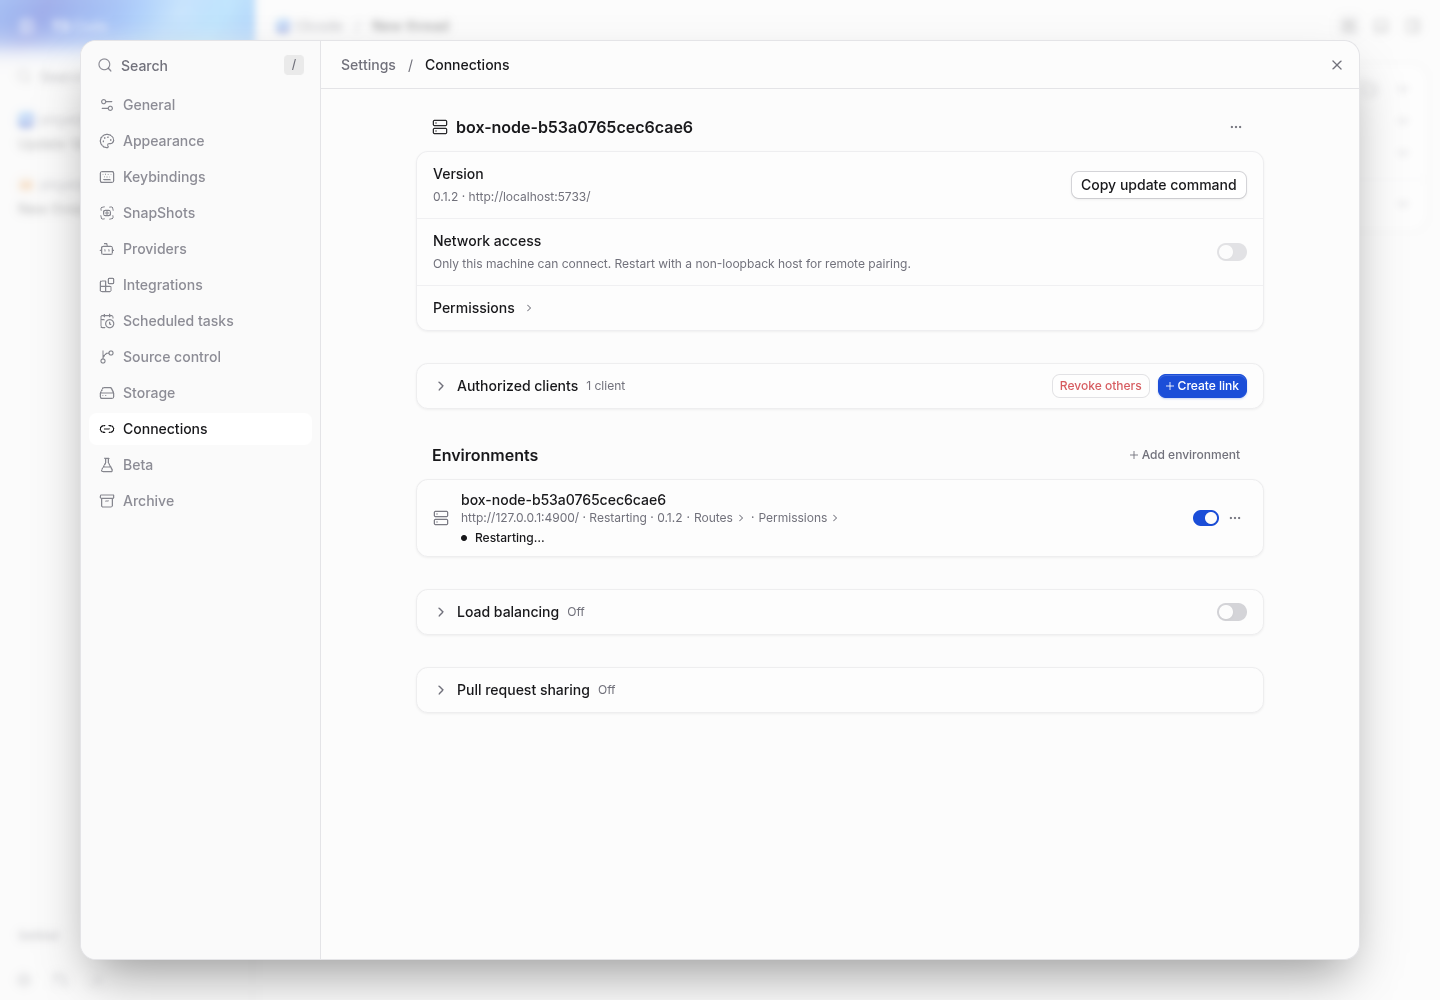Click the Scheduled tasks calendar icon
Screen dimensions: 1440x1000
tap(107, 321)
